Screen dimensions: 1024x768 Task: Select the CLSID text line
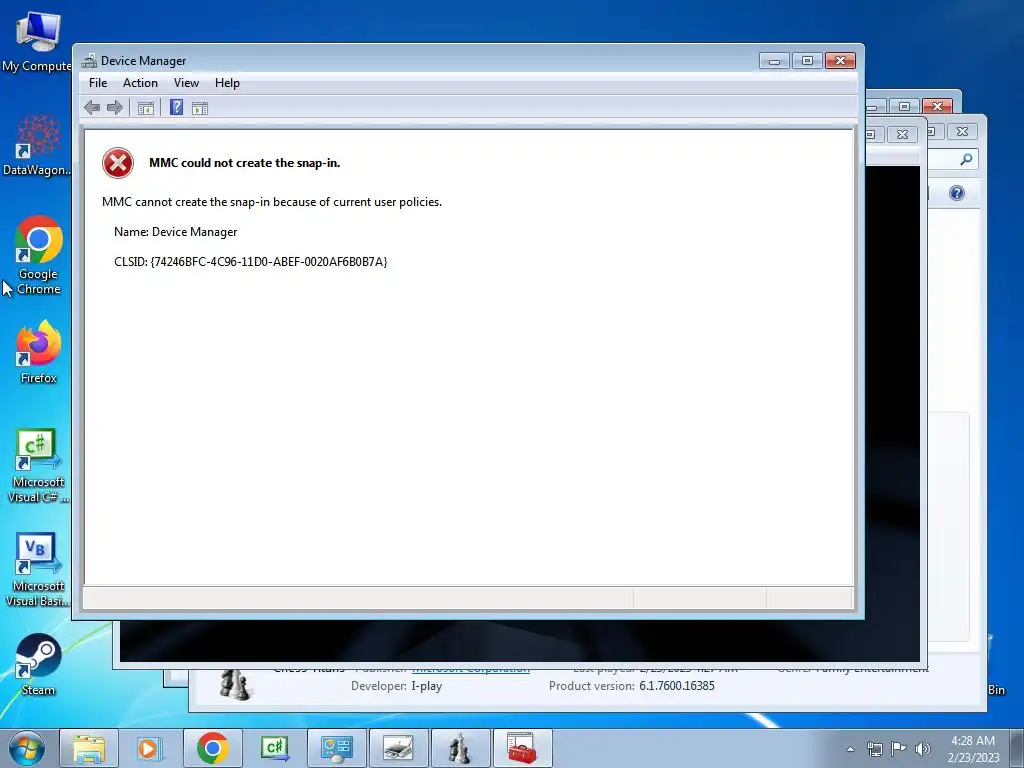tap(251, 262)
